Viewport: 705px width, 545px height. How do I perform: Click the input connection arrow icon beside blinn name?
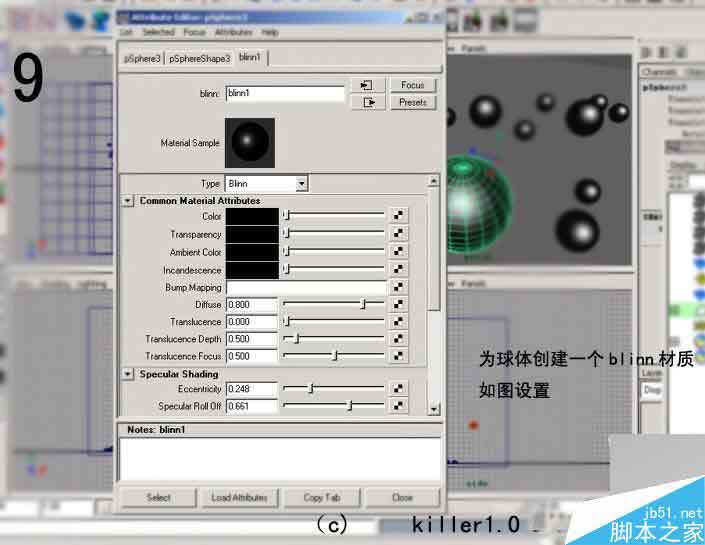point(367,85)
